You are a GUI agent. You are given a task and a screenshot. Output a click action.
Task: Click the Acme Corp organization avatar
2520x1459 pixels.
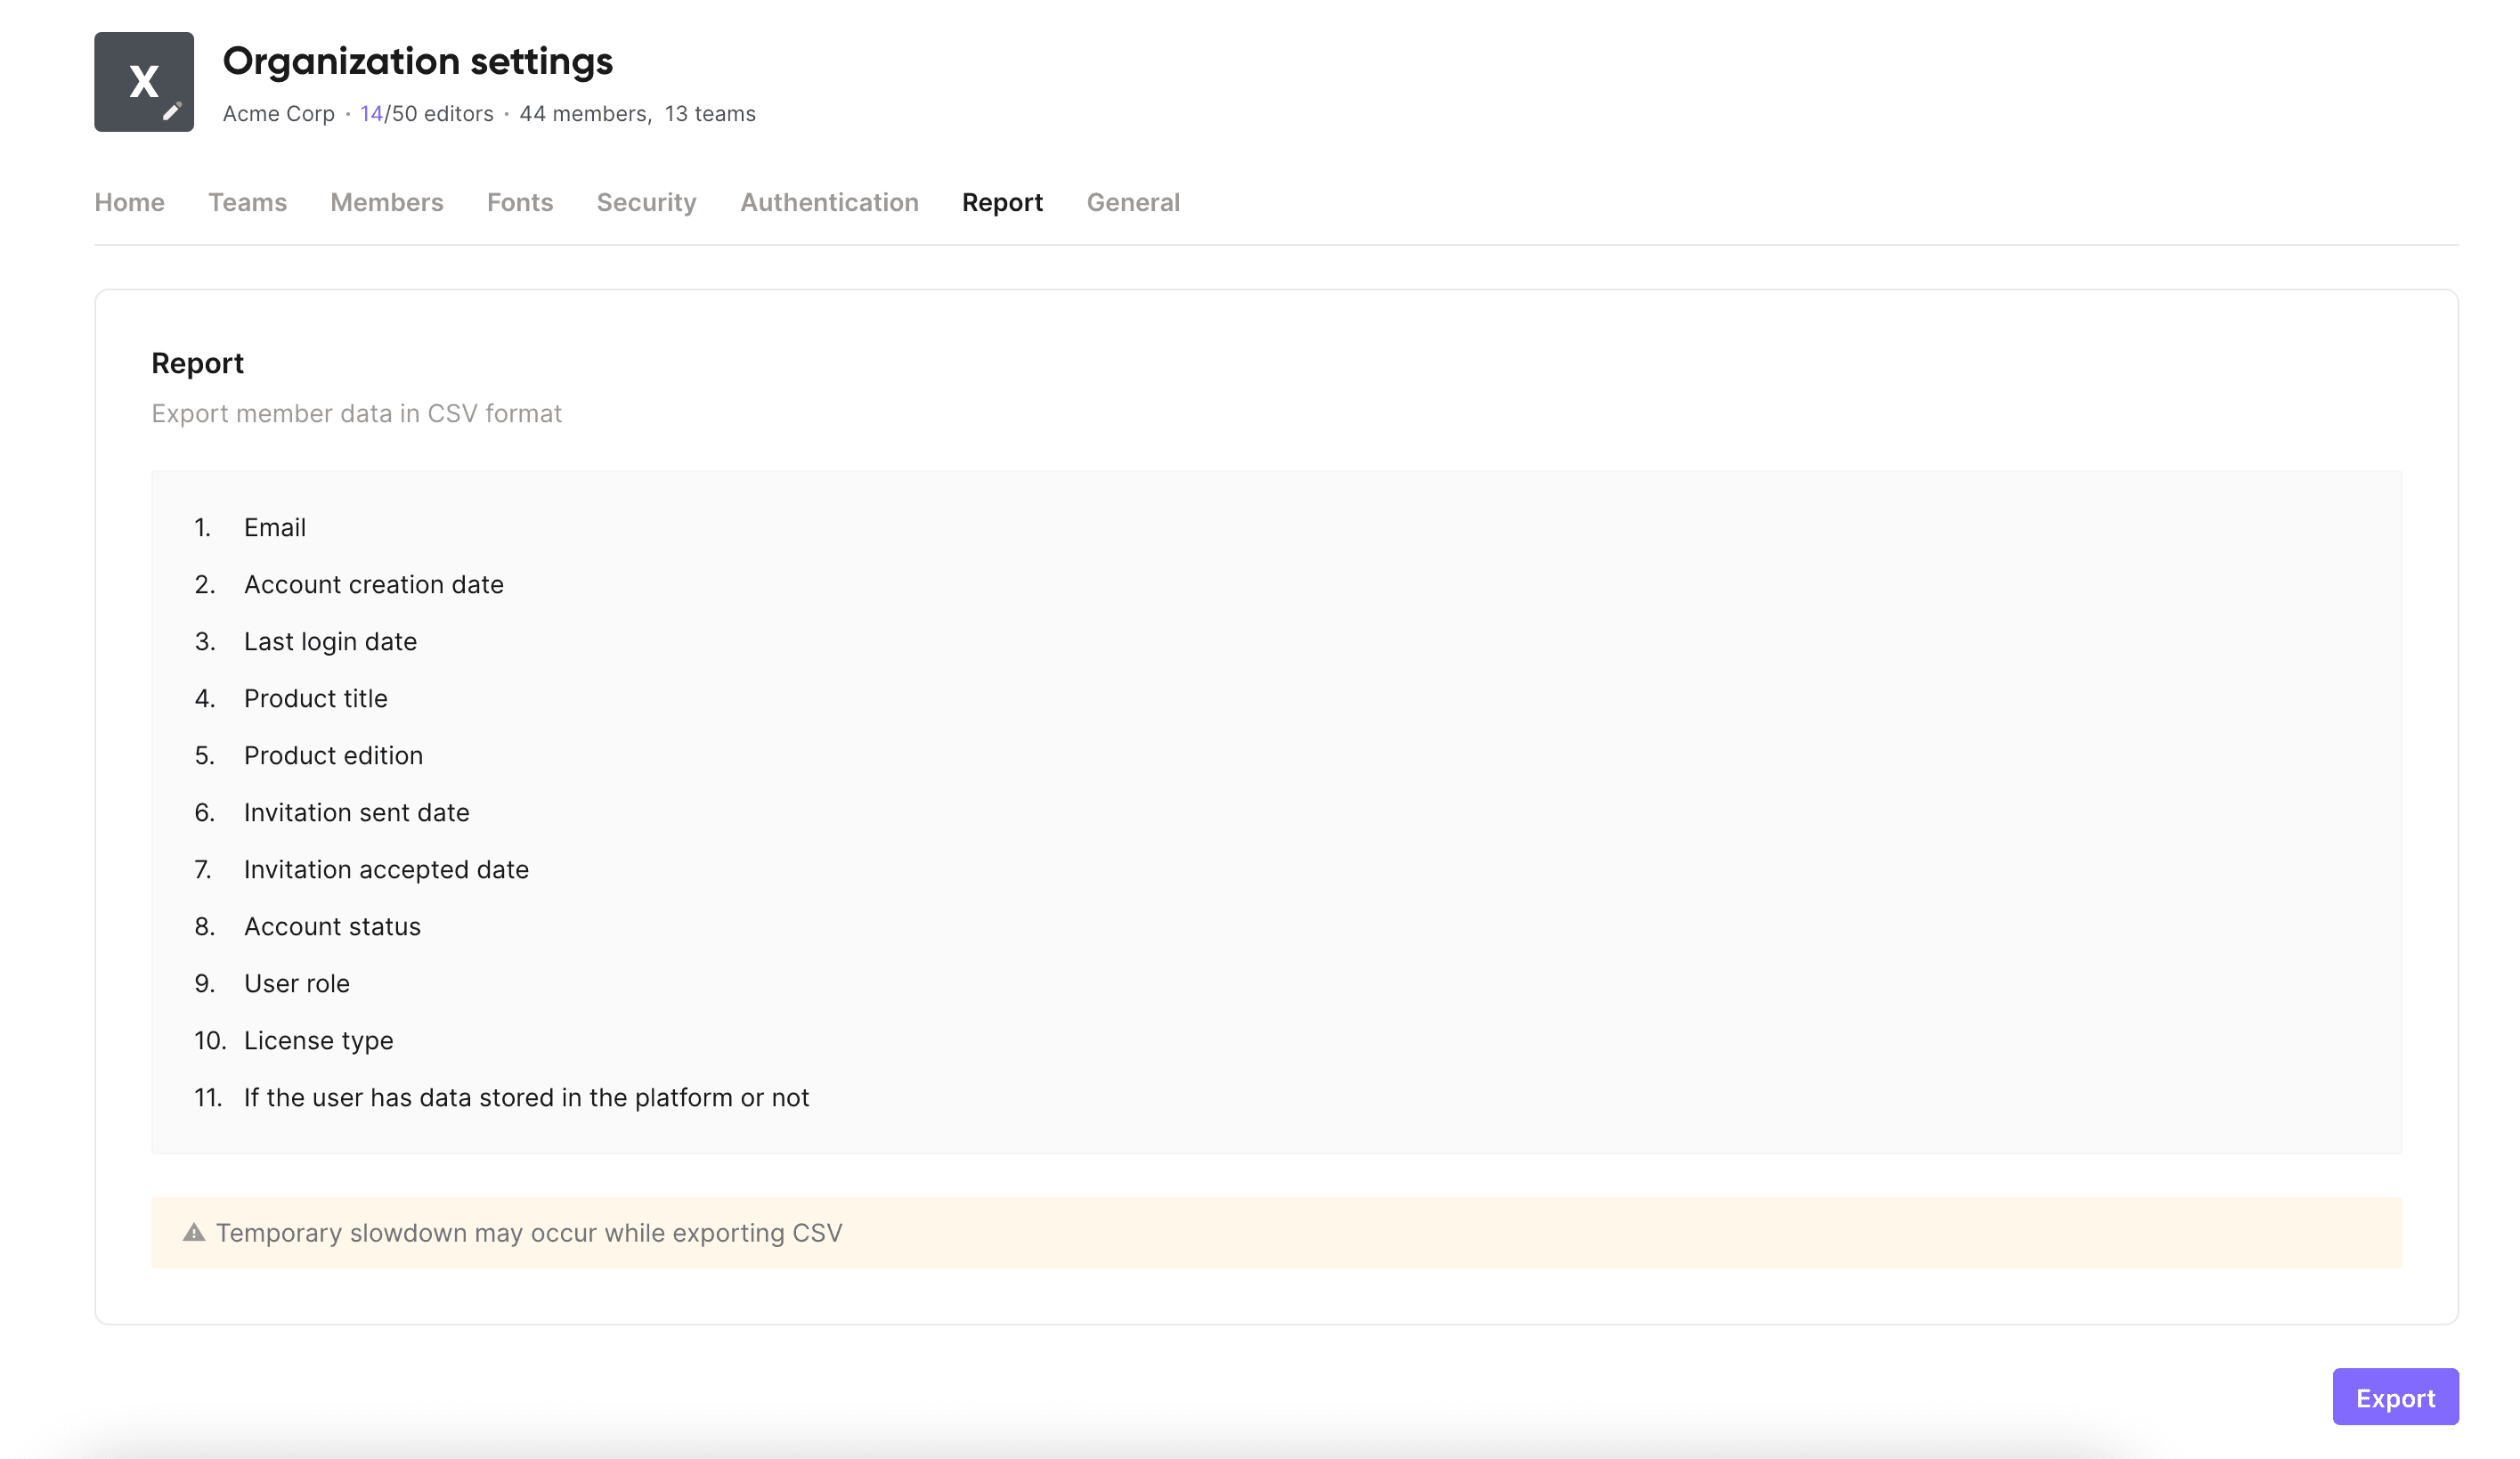click(143, 80)
